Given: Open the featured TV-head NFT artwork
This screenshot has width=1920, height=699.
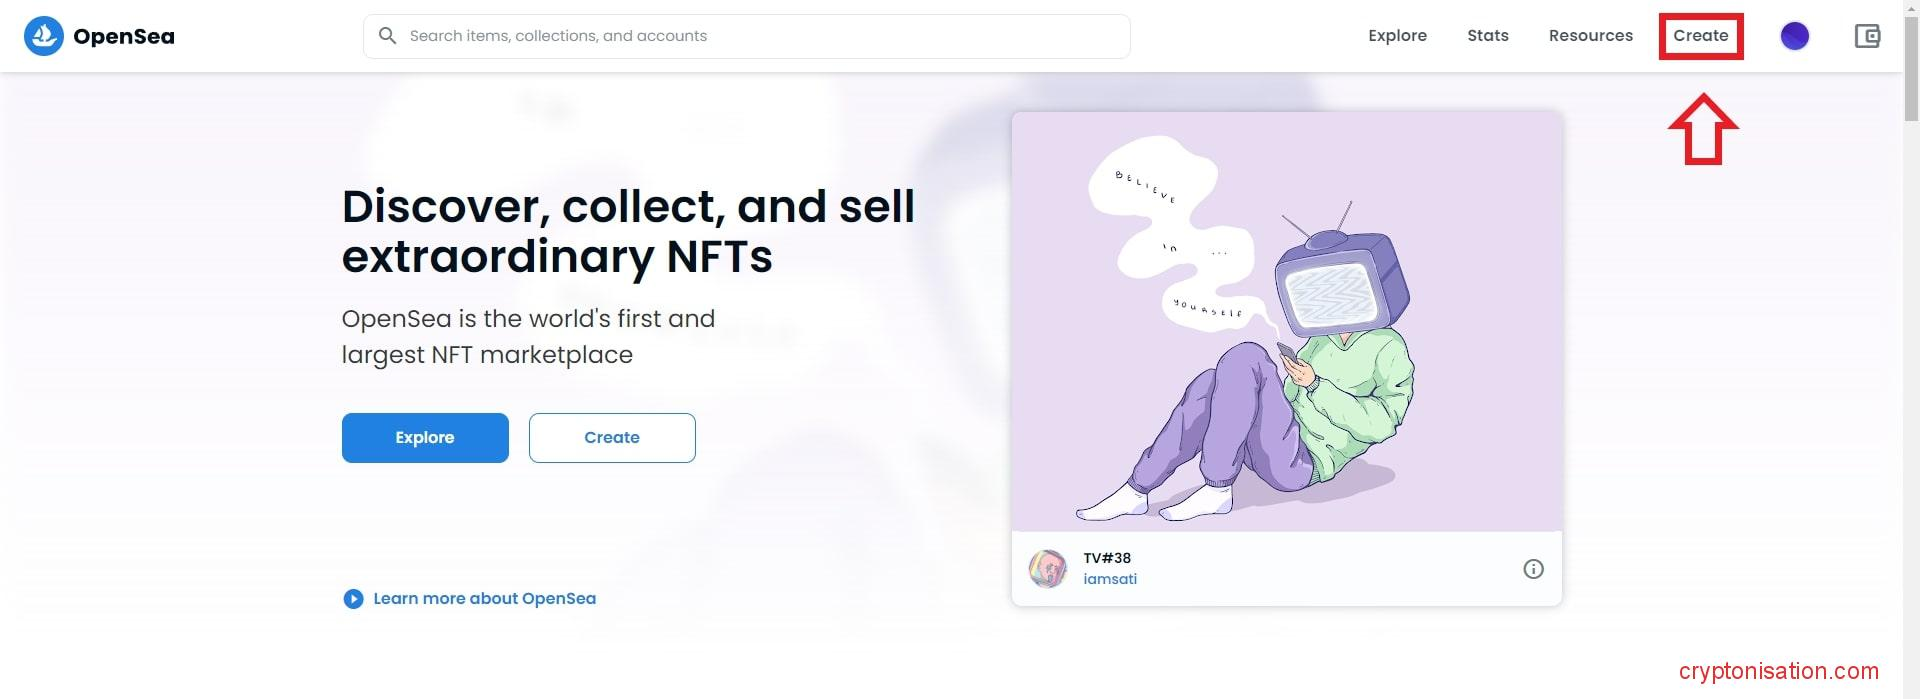Looking at the screenshot, I should coord(1286,320).
